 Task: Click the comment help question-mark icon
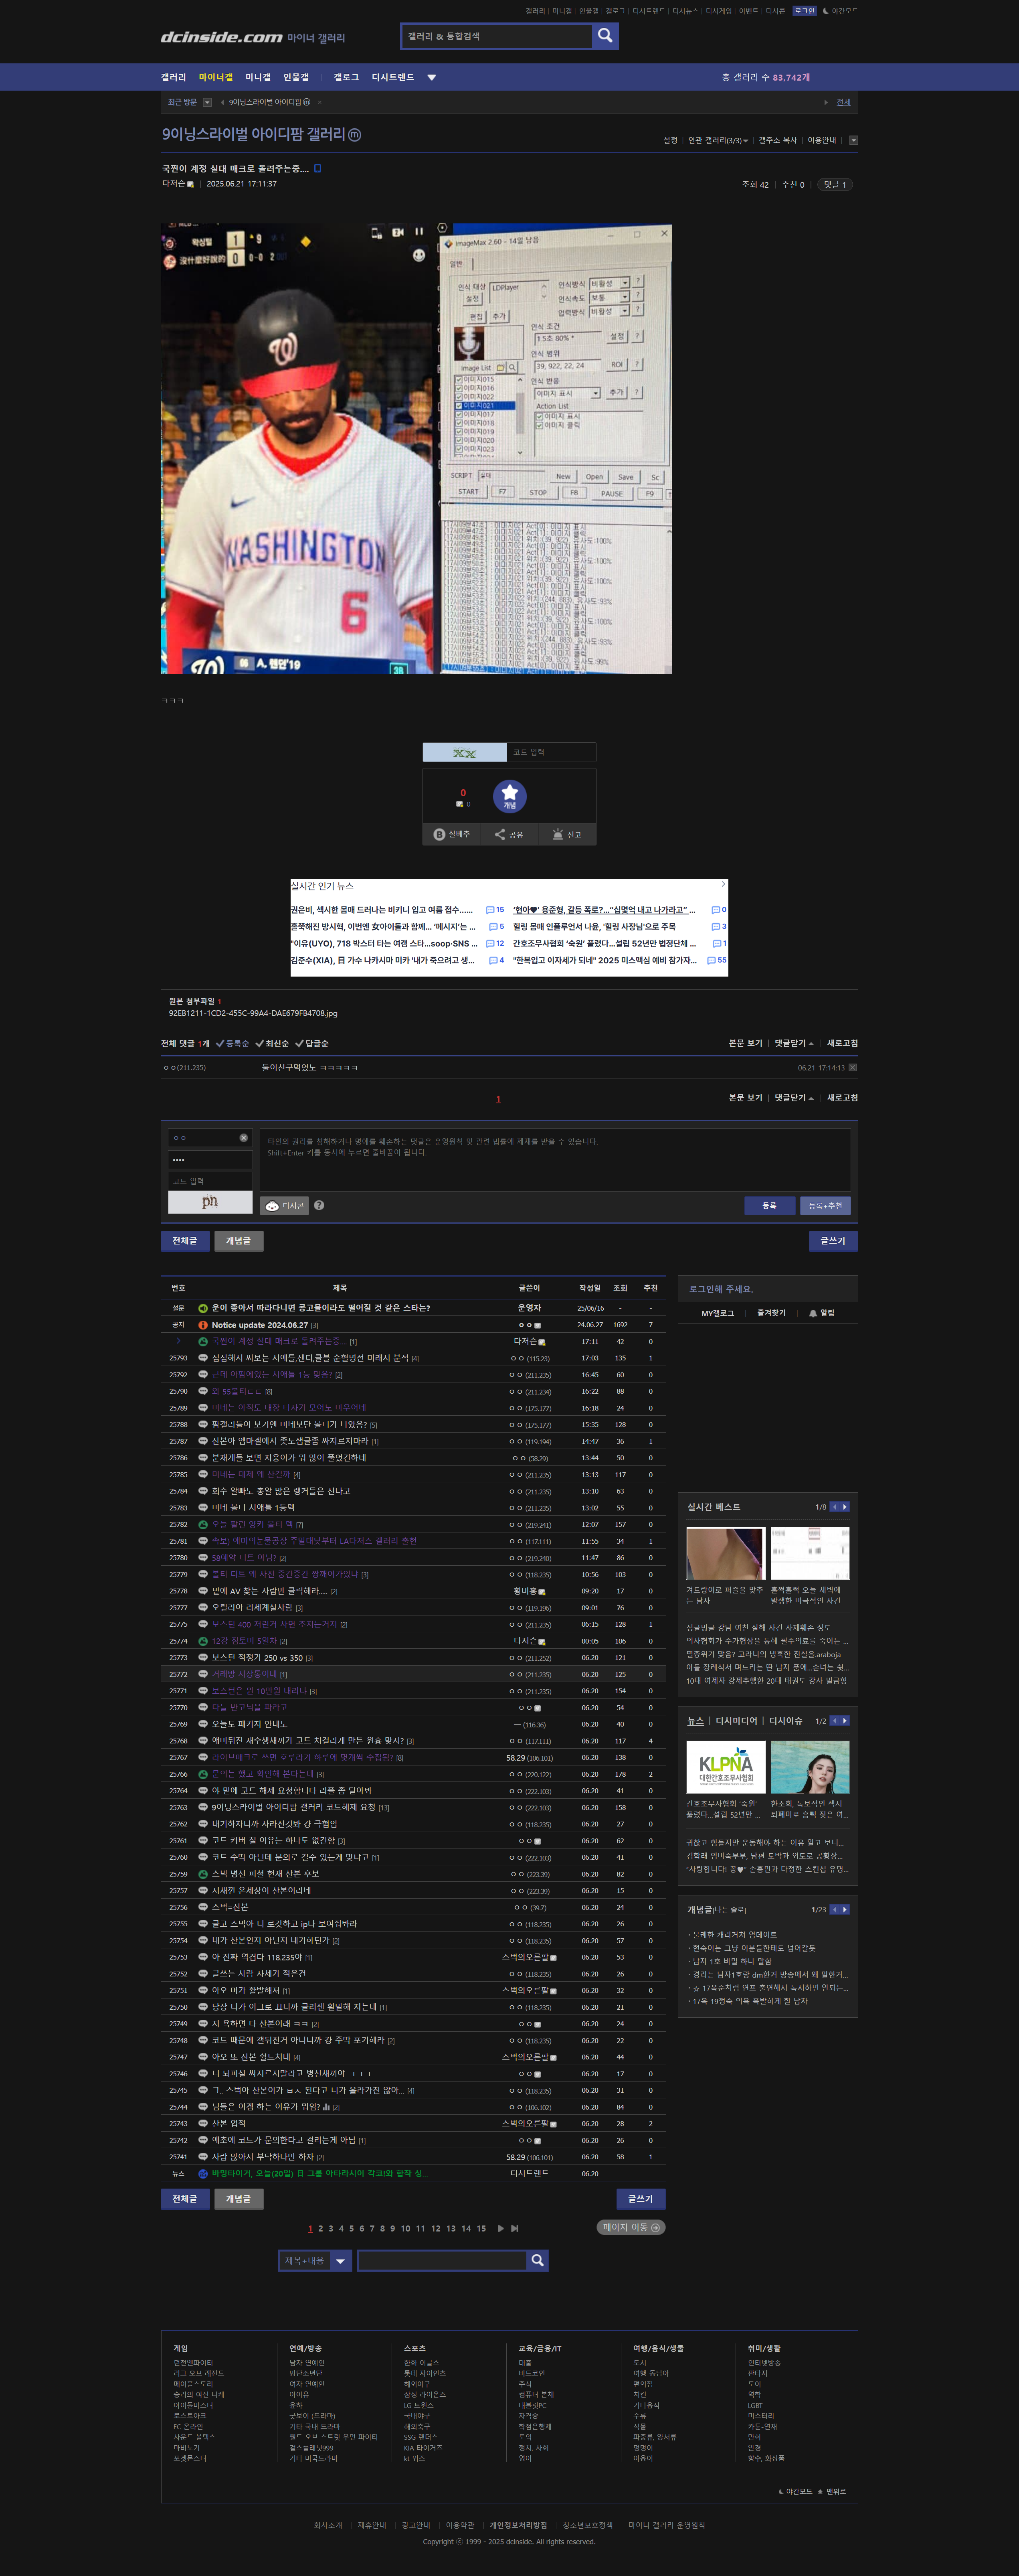[319, 1206]
